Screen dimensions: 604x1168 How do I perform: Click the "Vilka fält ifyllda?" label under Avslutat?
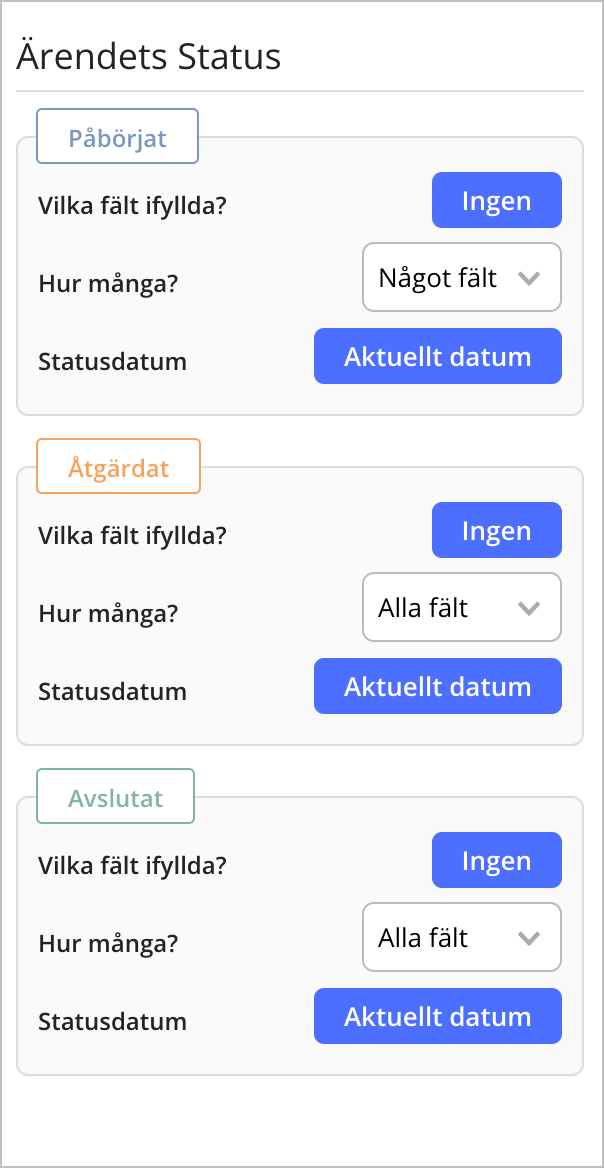click(132, 864)
